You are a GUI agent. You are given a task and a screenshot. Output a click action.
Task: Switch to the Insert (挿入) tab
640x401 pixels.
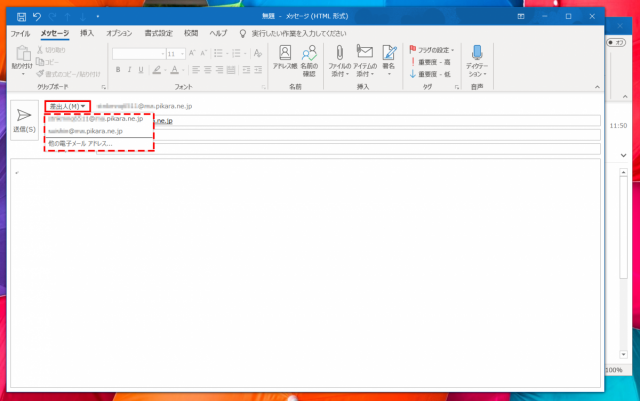(x=87, y=33)
